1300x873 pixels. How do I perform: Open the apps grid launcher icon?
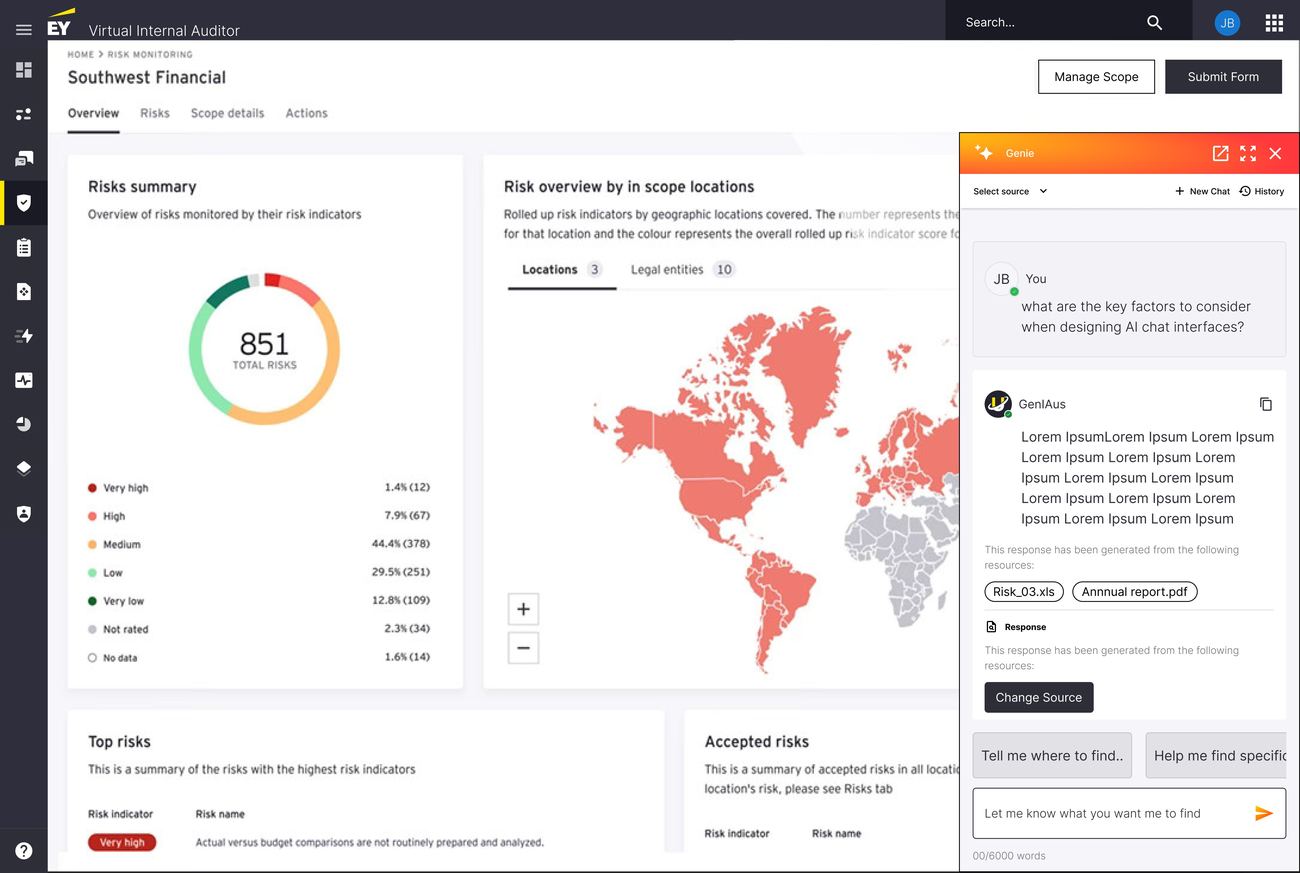tap(1274, 22)
